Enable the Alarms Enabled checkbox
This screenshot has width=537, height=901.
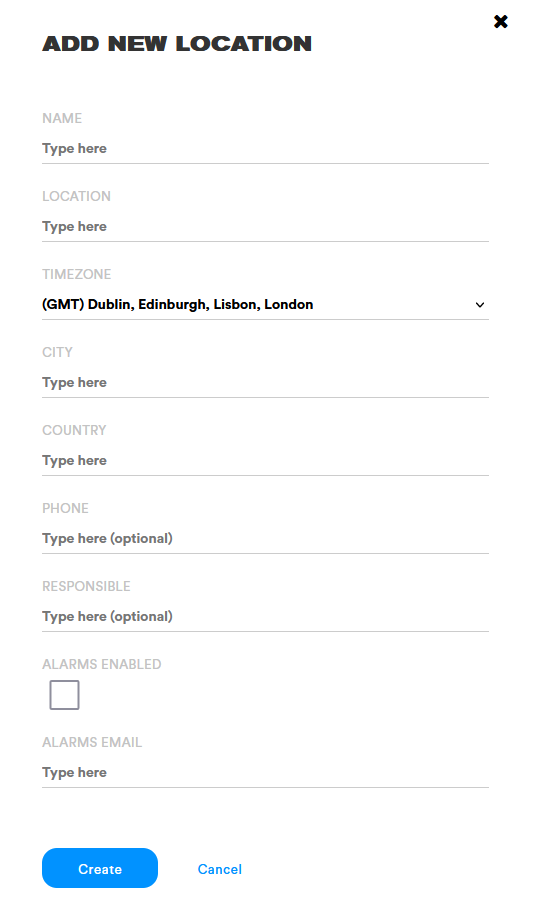pos(64,695)
